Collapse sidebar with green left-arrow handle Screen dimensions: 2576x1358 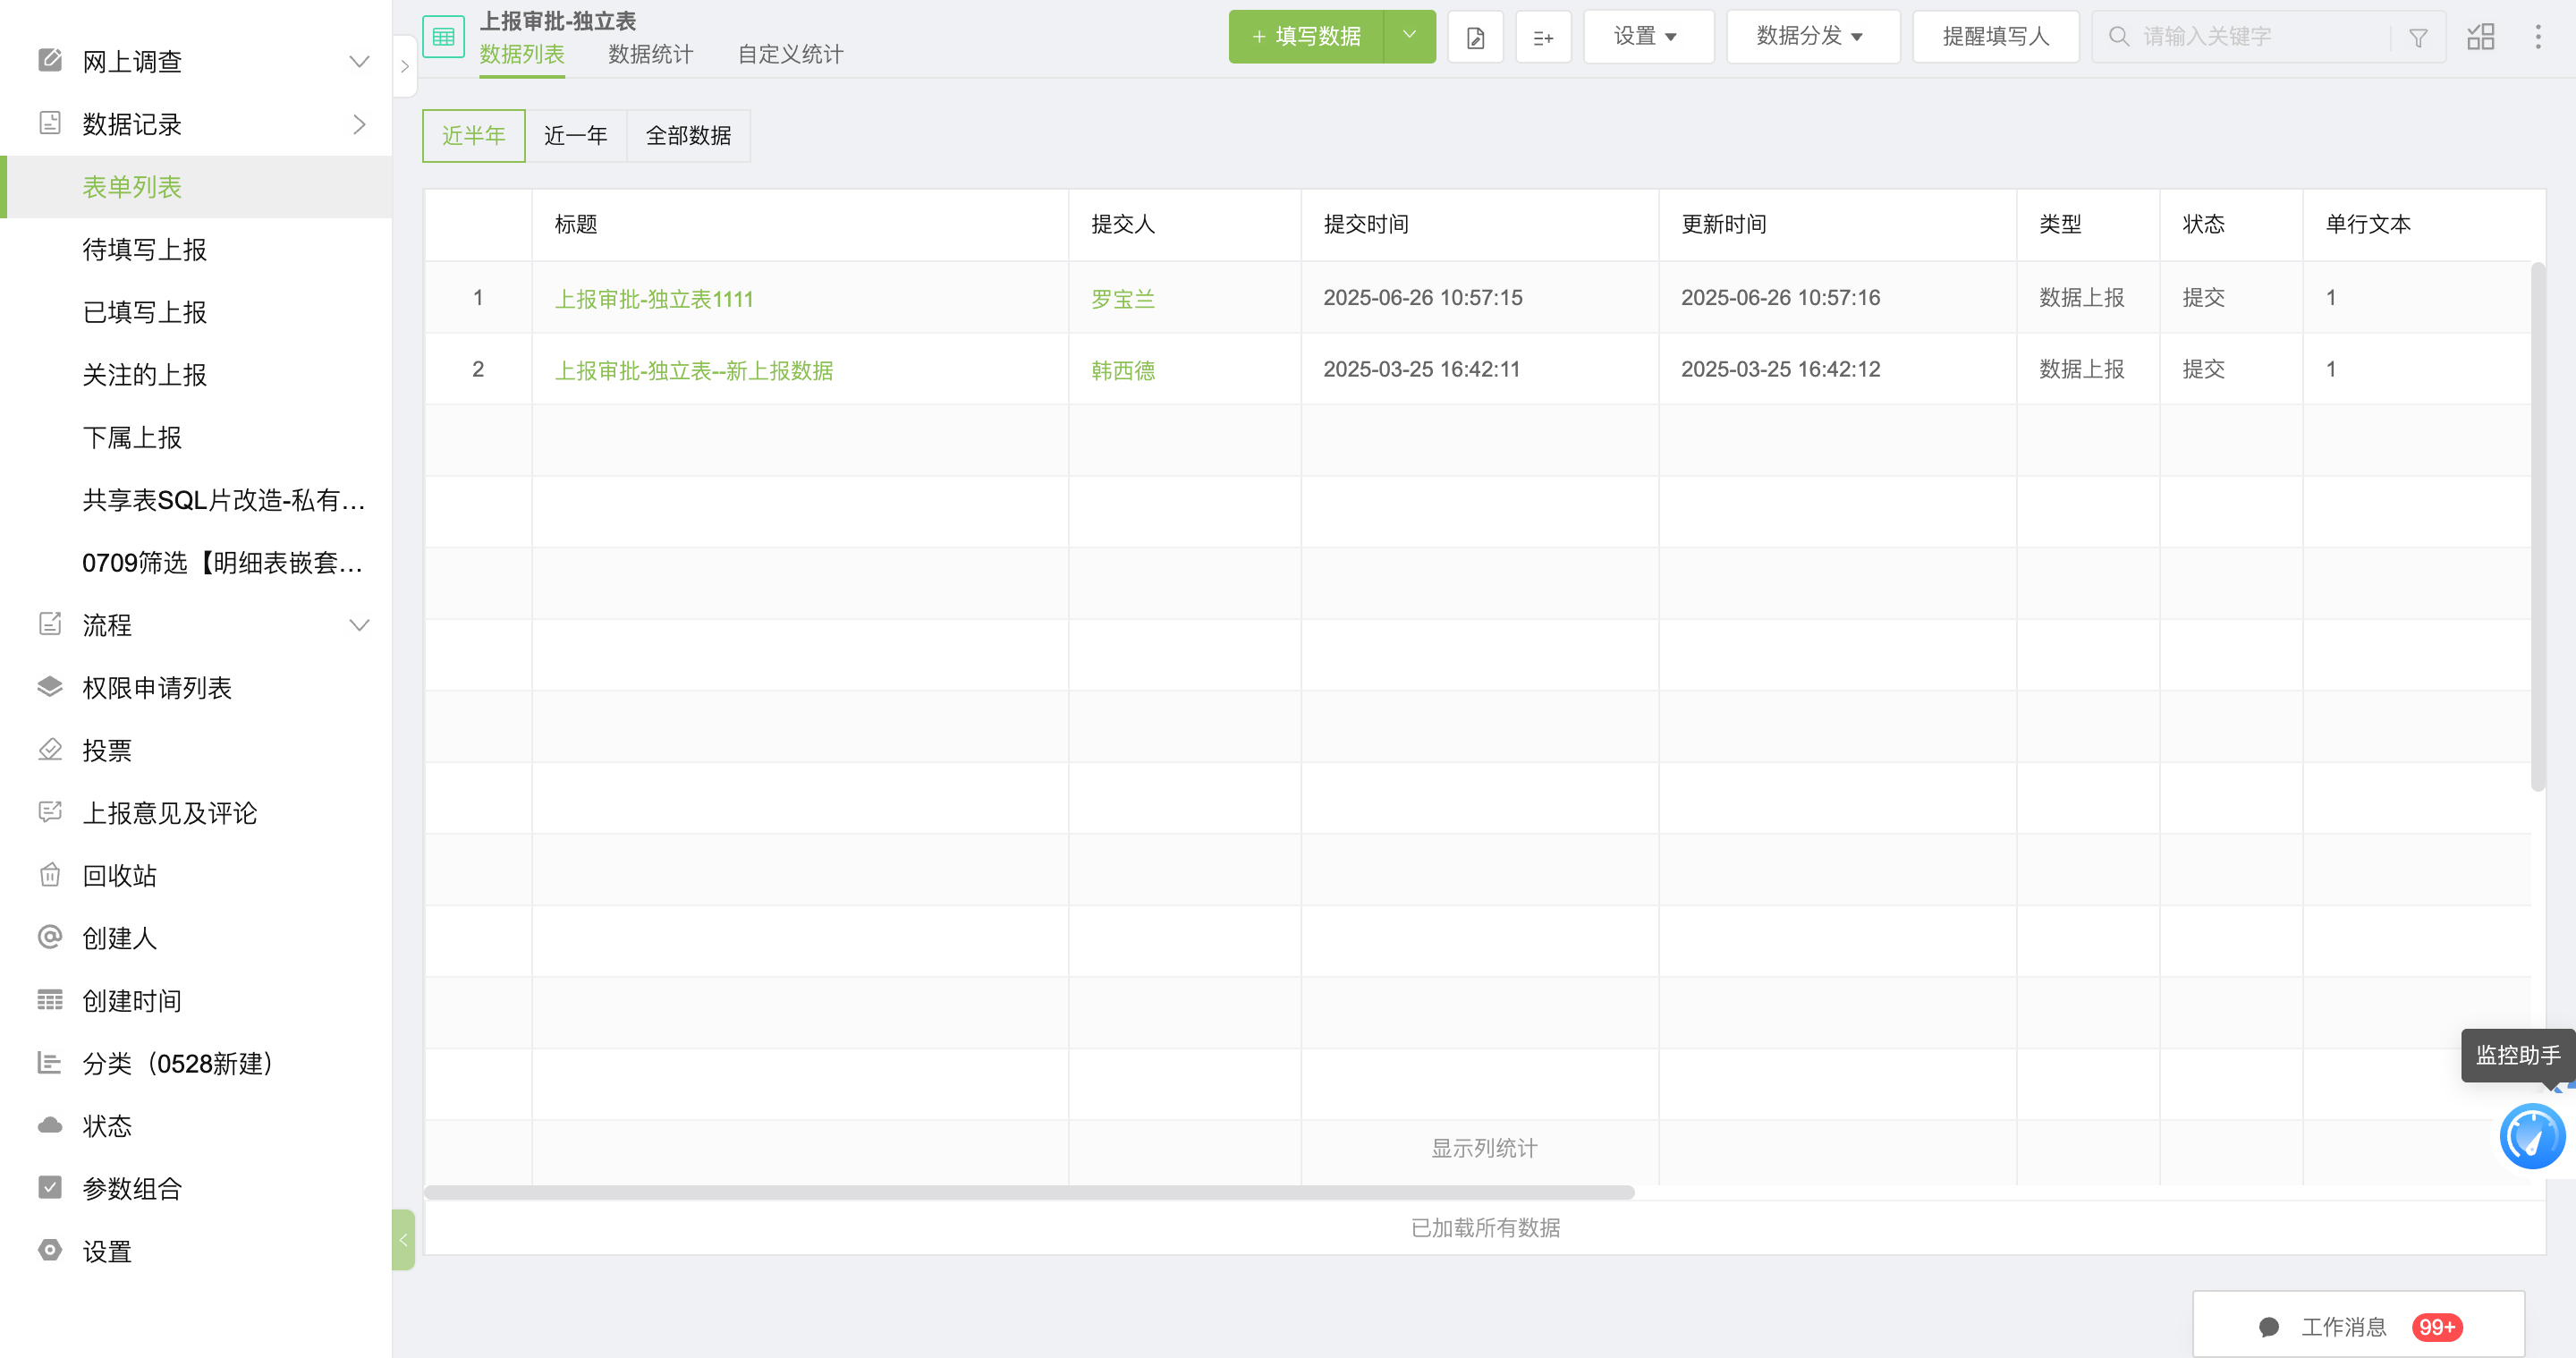click(403, 1240)
